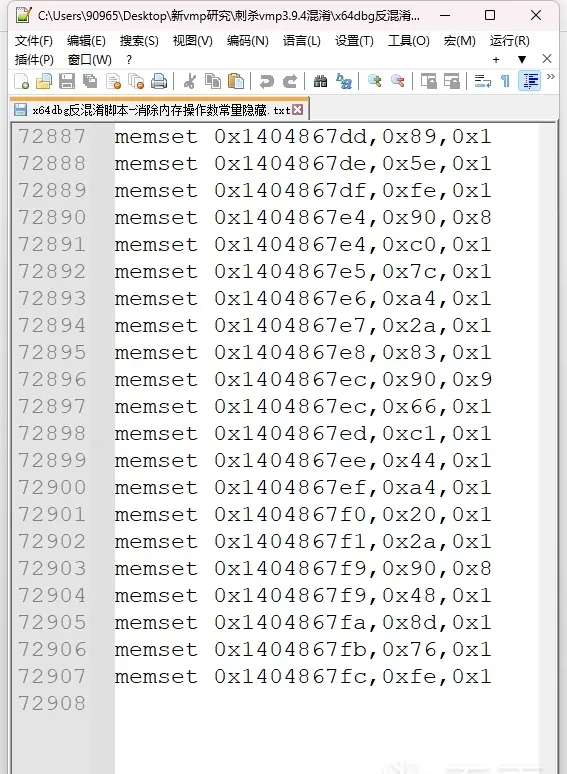Place cursor in memset 0x1404867ed,0xc1,0x1 line
The width and height of the screenshot is (567, 774).
click(303, 433)
